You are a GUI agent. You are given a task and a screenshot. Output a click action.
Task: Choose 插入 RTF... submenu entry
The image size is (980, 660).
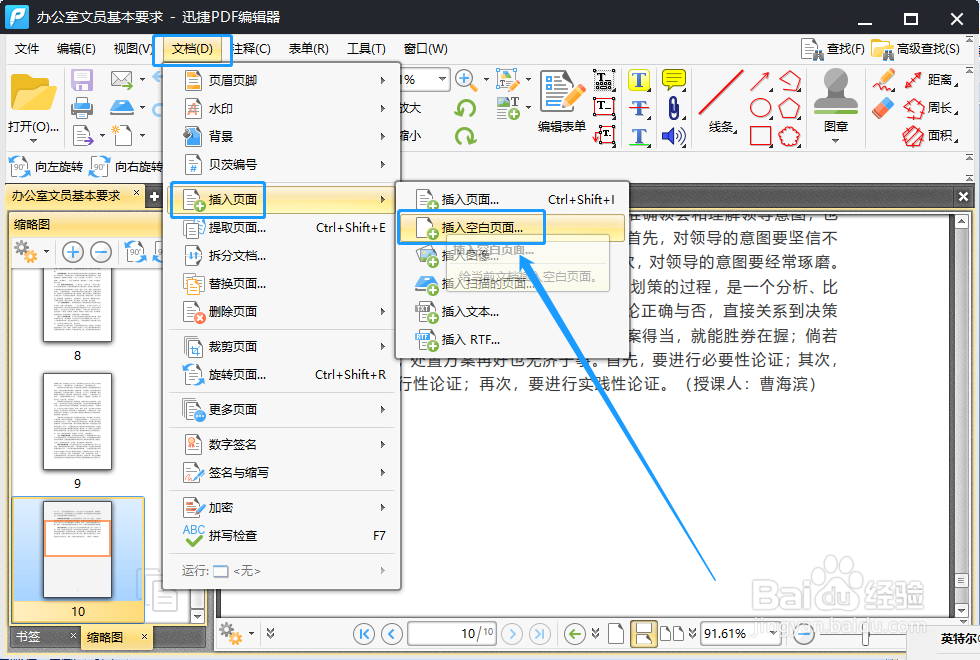tap(512, 339)
